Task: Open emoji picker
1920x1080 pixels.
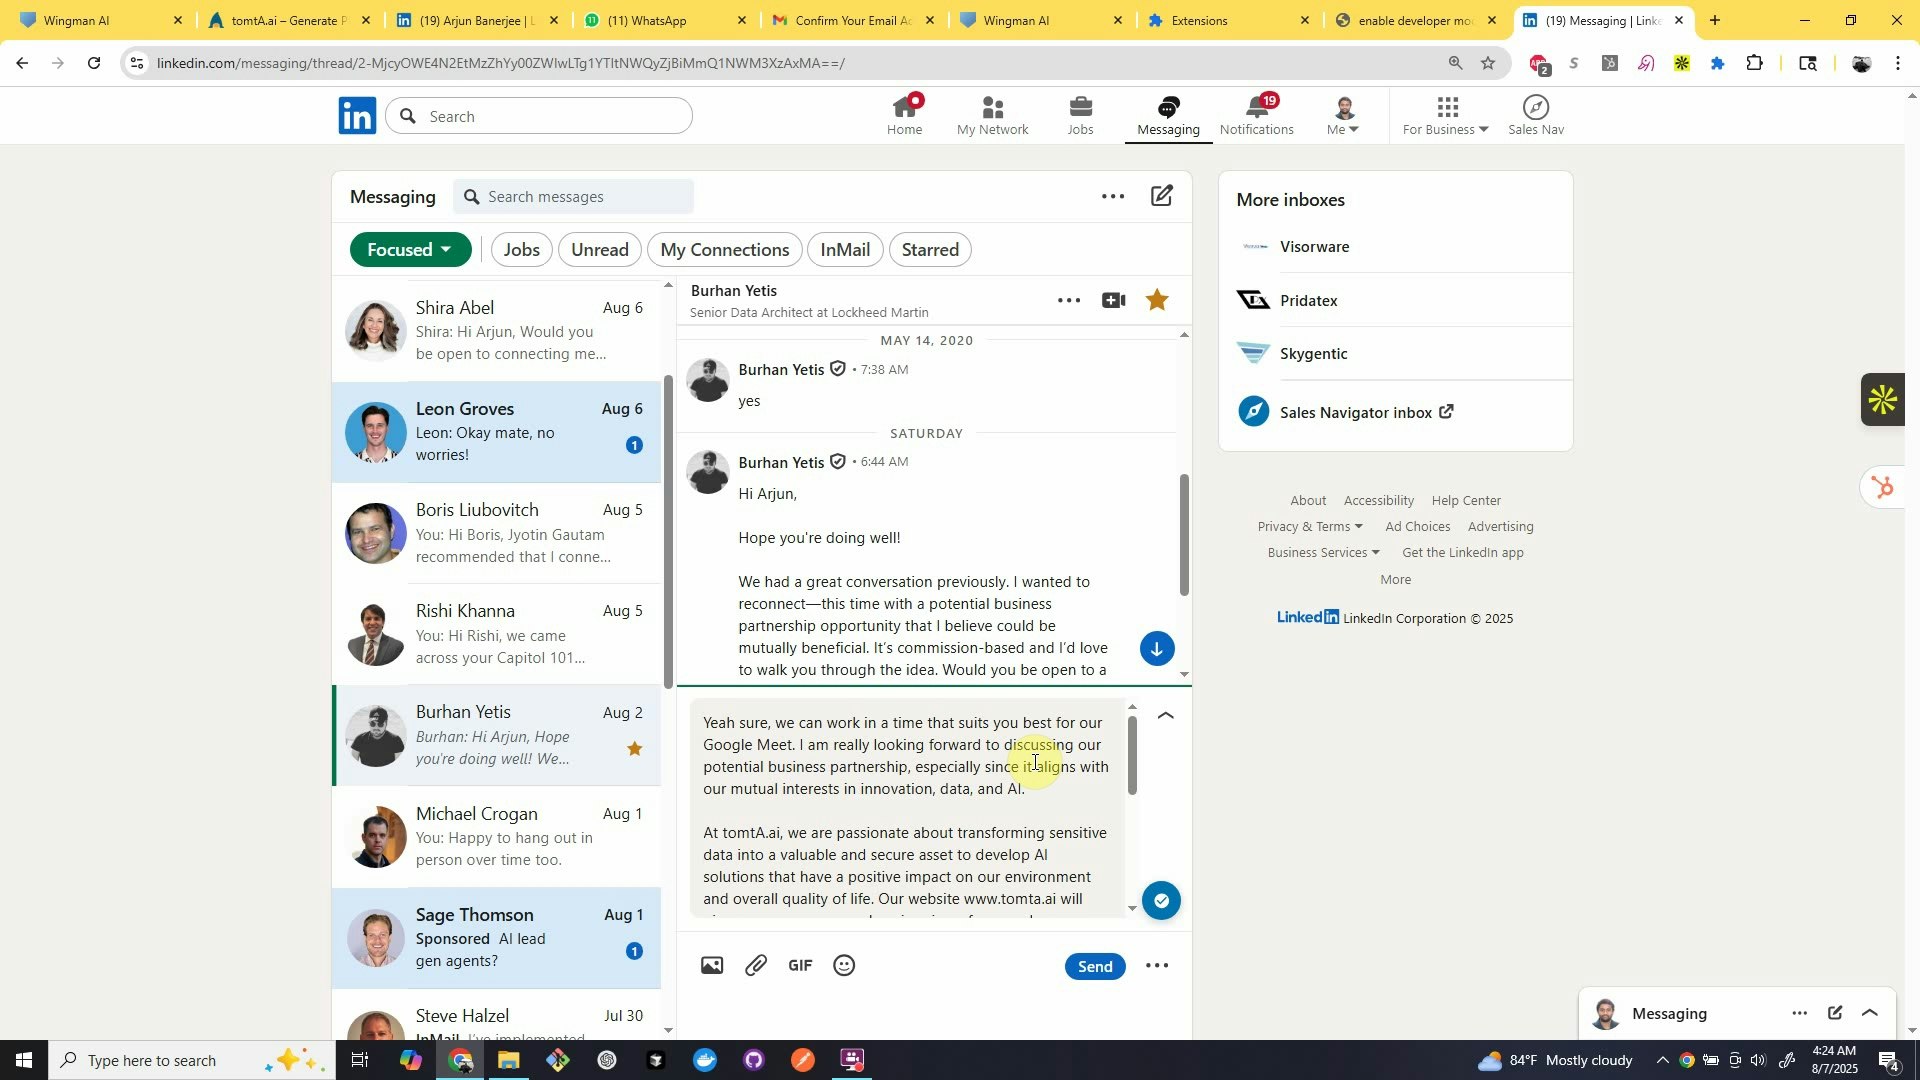Action: (844, 966)
